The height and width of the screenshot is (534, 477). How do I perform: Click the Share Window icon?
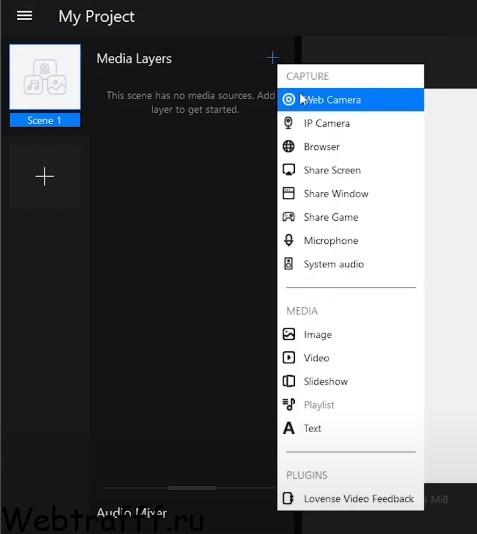click(289, 193)
